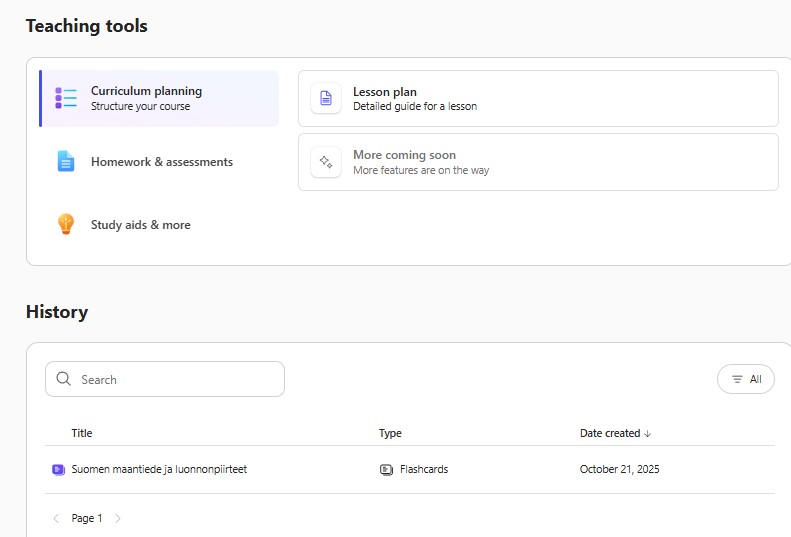Click the Lesson plan document icon
This screenshot has width=791, height=537.
coord(326,98)
